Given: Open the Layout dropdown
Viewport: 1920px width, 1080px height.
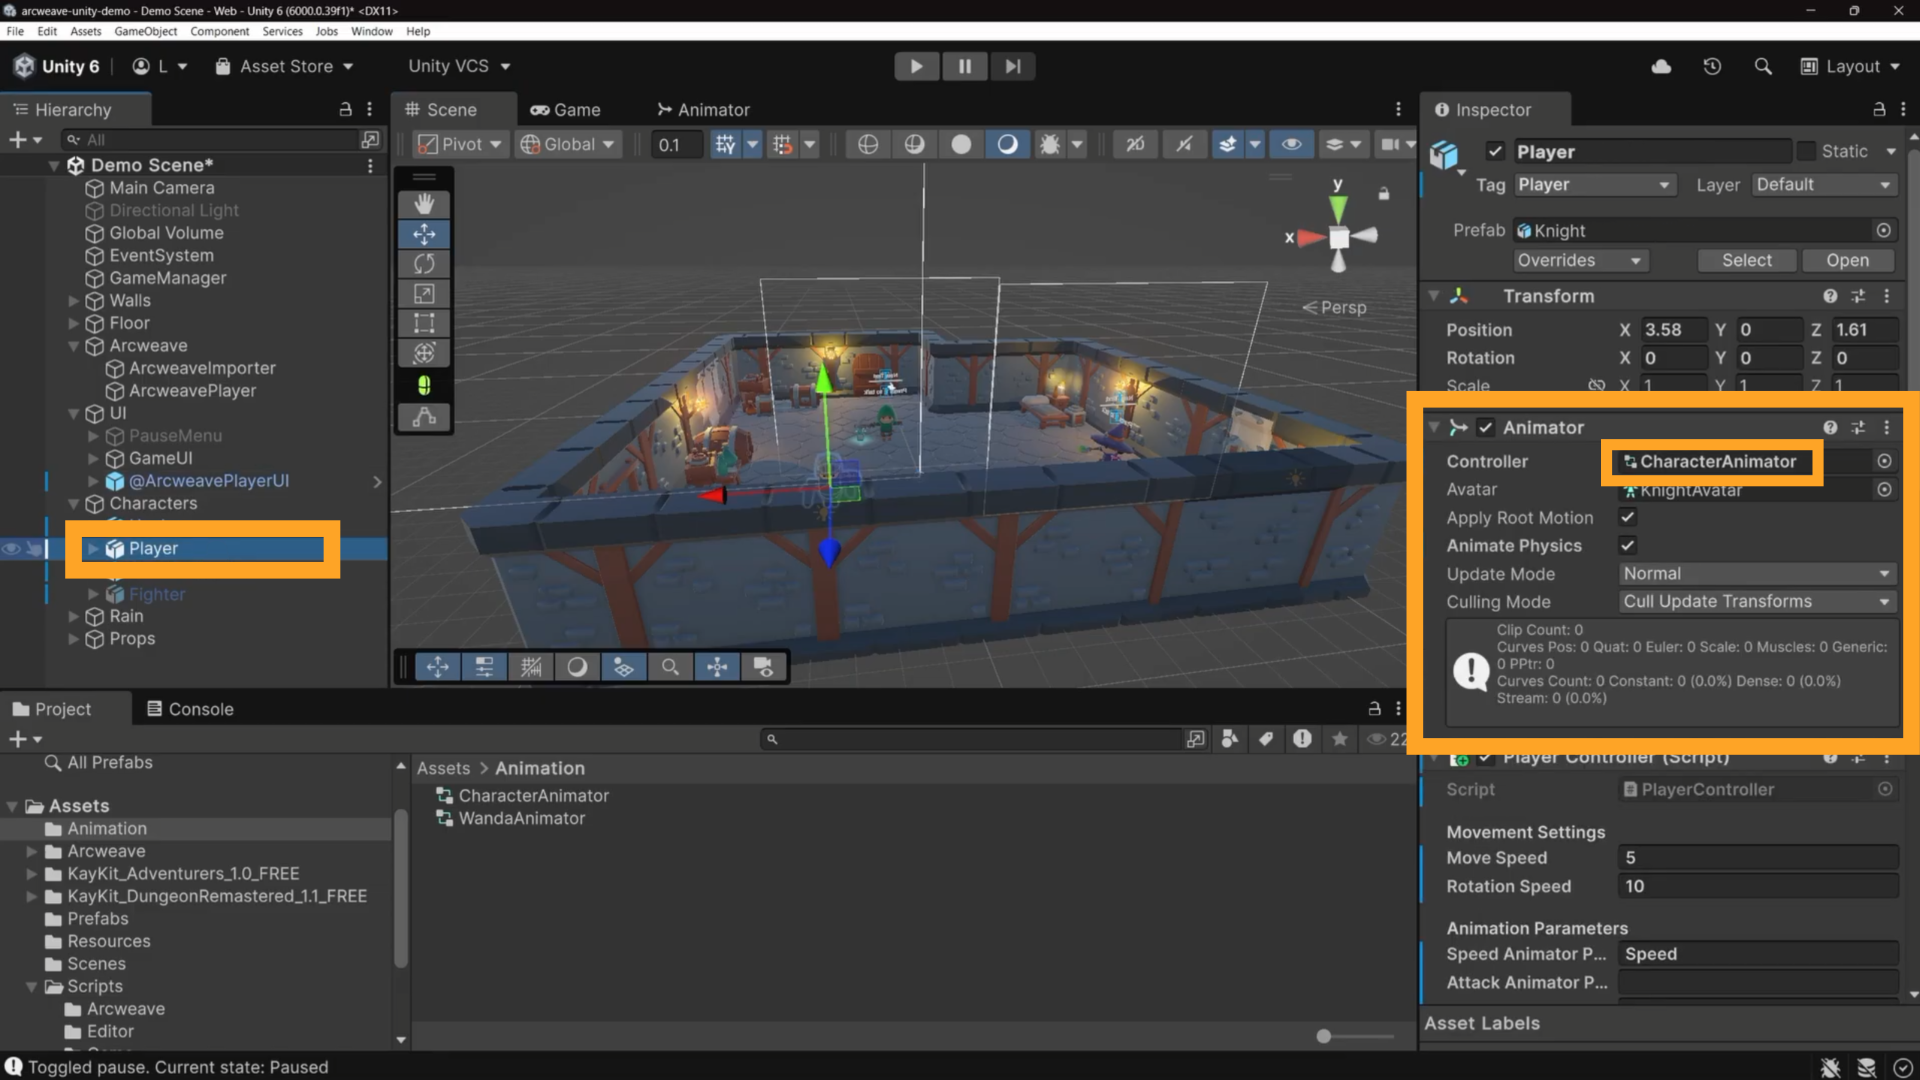Looking at the screenshot, I should click(x=1850, y=66).
